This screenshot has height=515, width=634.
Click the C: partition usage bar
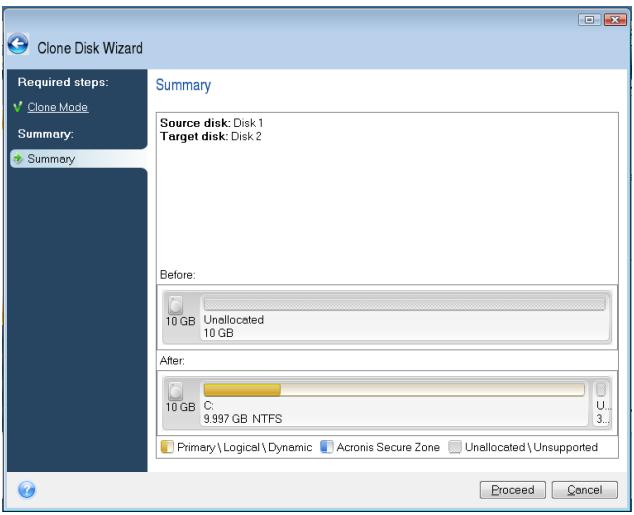point(394,390)
